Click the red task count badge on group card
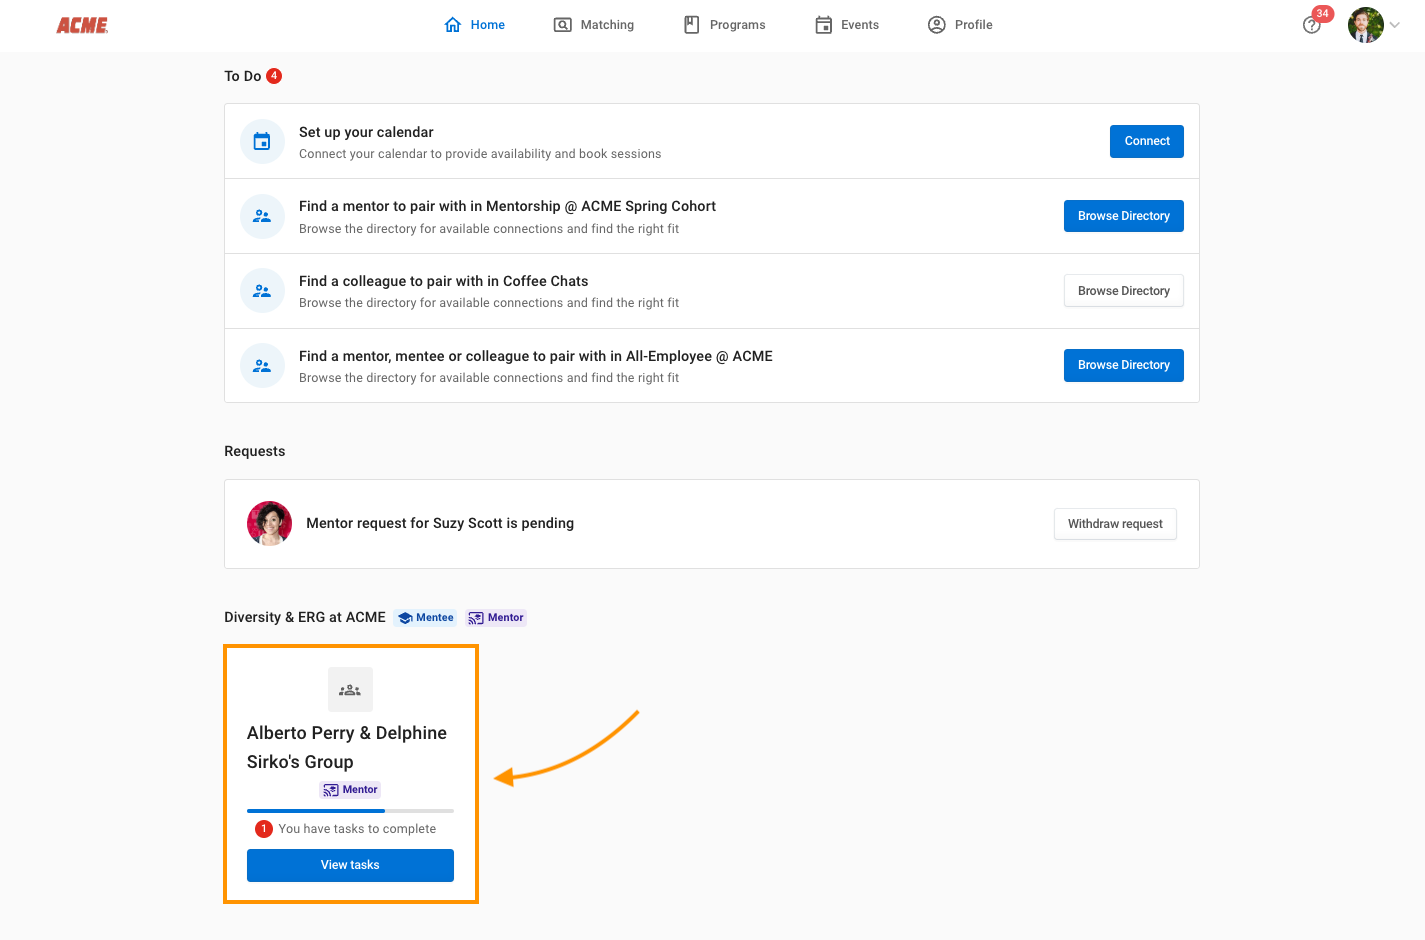1425x940 pixels. click(x=264, y=829)
